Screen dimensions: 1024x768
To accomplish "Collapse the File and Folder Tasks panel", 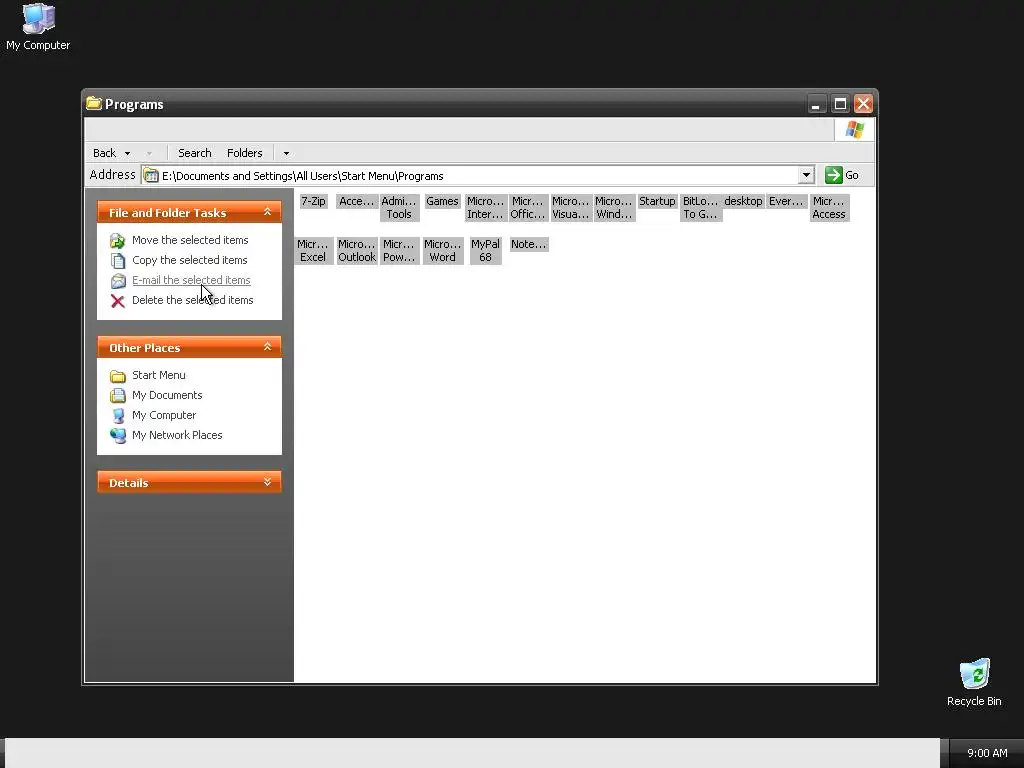I will pos(267,212).
